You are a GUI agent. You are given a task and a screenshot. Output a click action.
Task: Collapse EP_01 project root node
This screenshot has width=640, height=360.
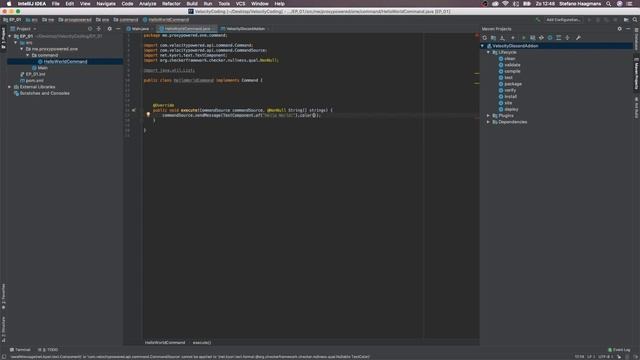(x=10, y=36)
